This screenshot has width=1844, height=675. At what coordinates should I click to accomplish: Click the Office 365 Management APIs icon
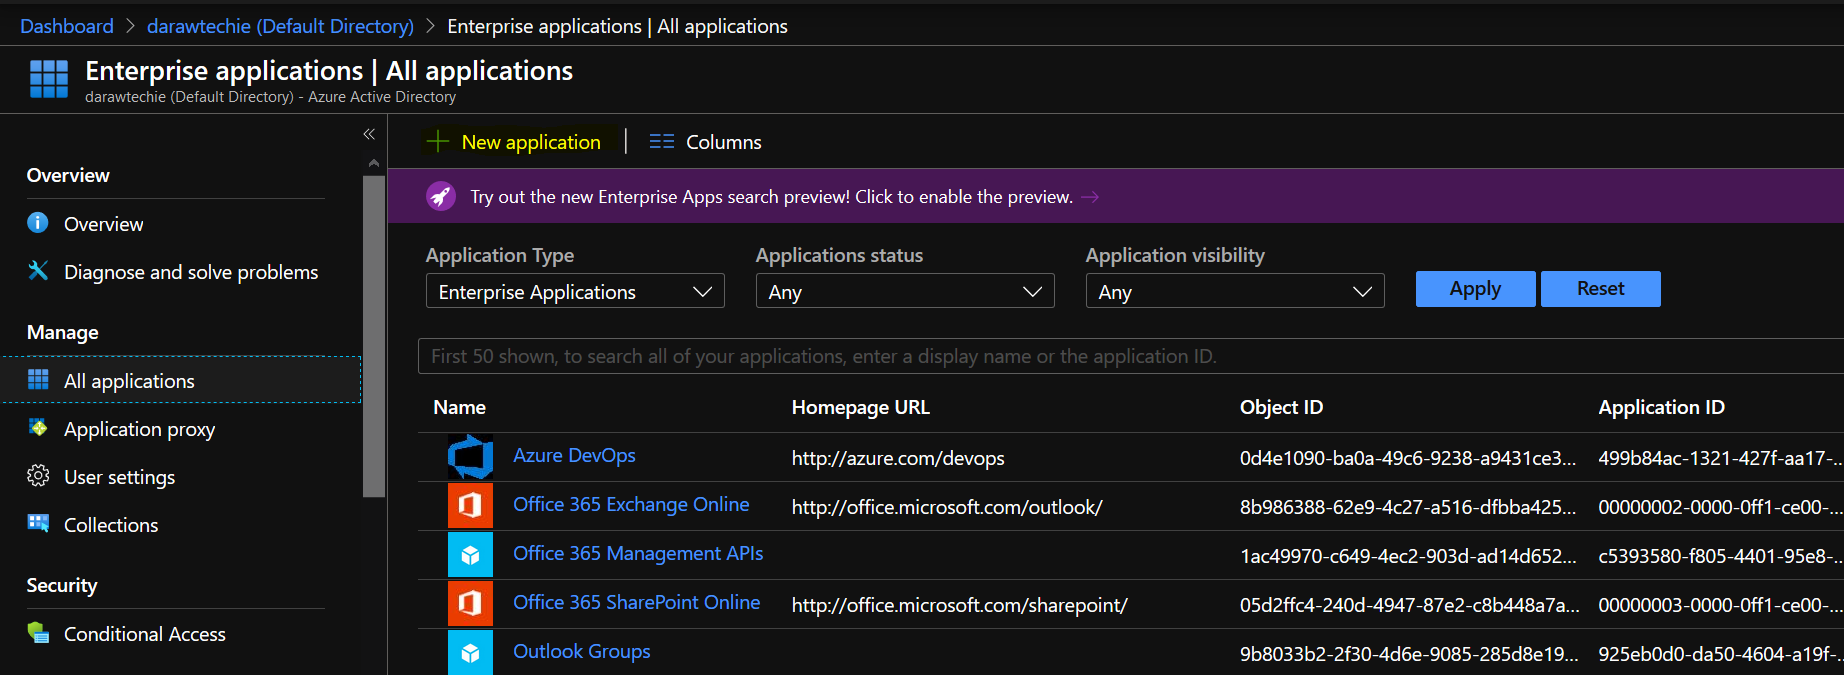pyautogui.click(x=470, y=554)
